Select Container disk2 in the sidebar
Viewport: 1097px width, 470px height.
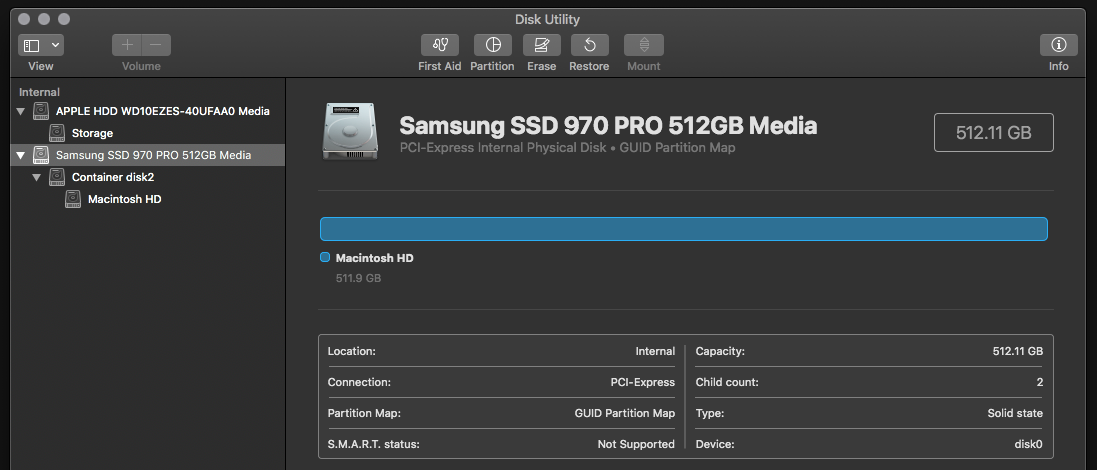[x=112, y=177]
